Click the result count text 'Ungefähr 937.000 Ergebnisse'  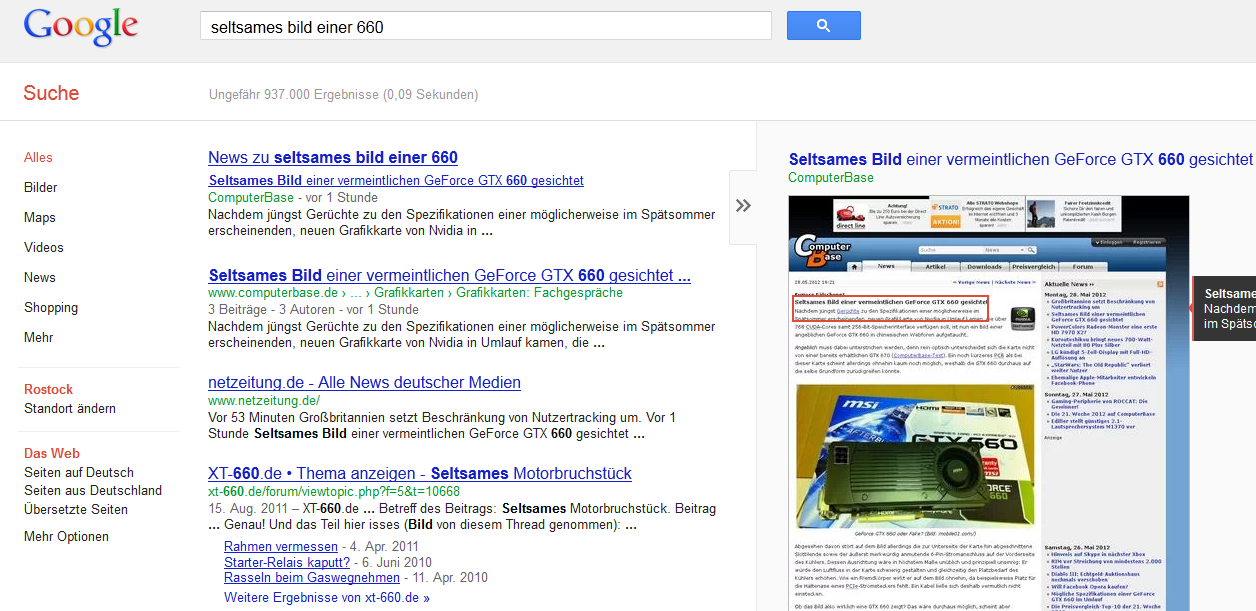294,94
